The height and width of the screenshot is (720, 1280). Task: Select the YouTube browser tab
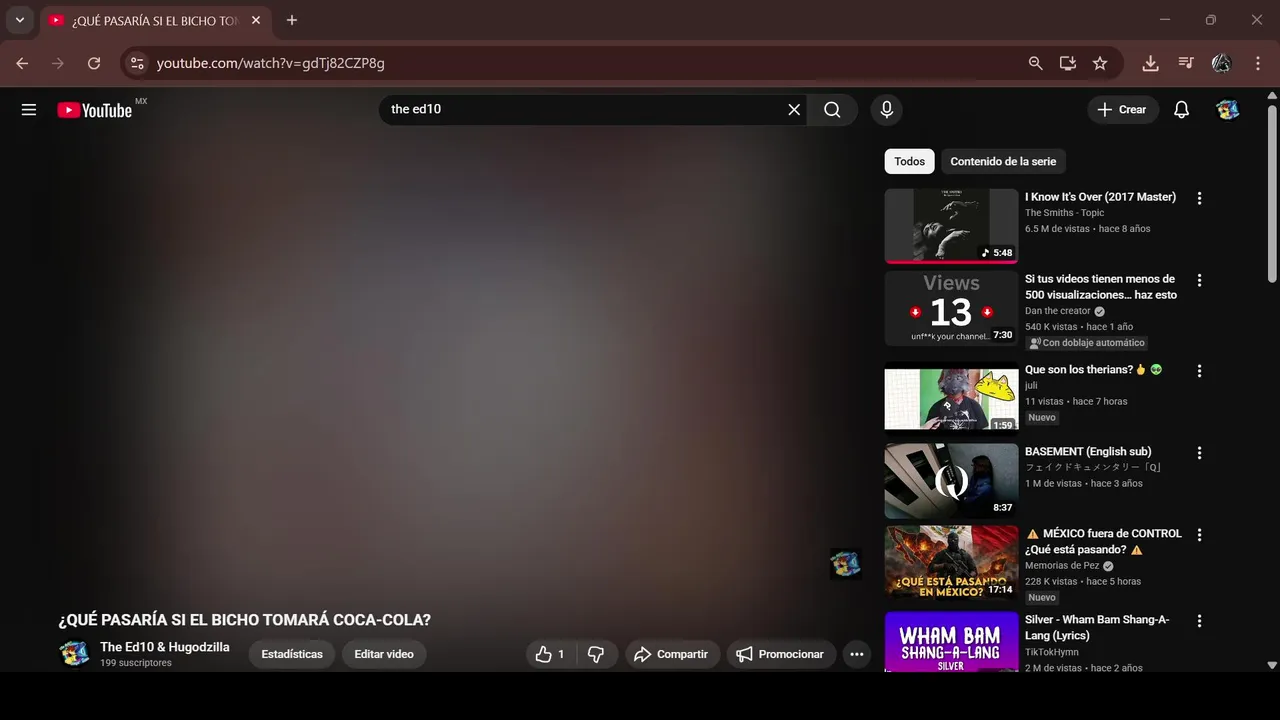click(155, 20)
